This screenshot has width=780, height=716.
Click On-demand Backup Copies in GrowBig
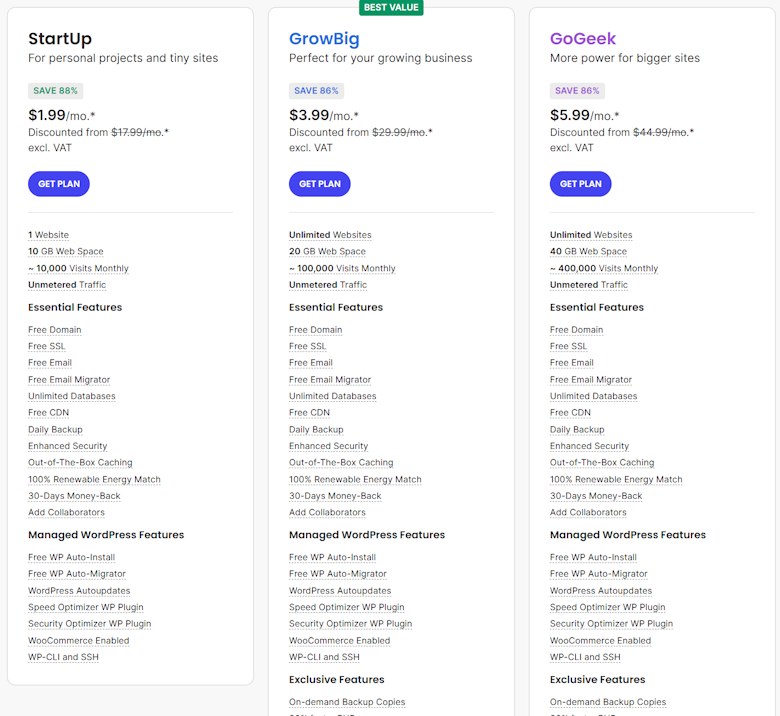(x=347, y=702)
